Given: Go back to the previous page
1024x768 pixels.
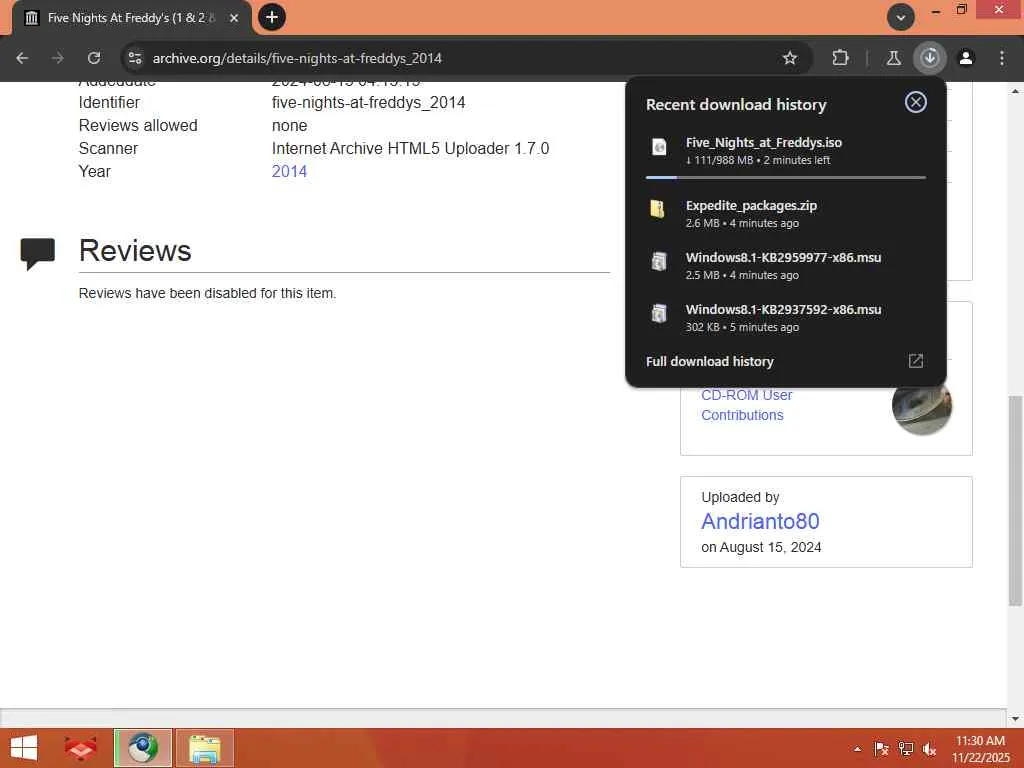Looking at the screenshot, I should [x=22, y=58].
